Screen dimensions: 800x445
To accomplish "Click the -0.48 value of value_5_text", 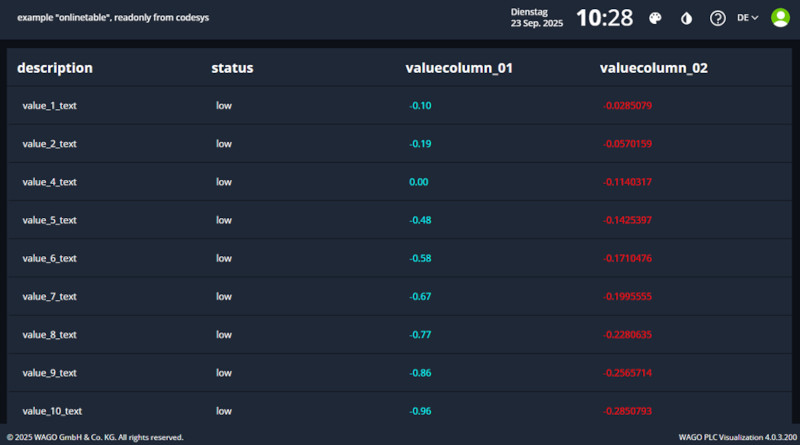I will click(x=420, y=220).
